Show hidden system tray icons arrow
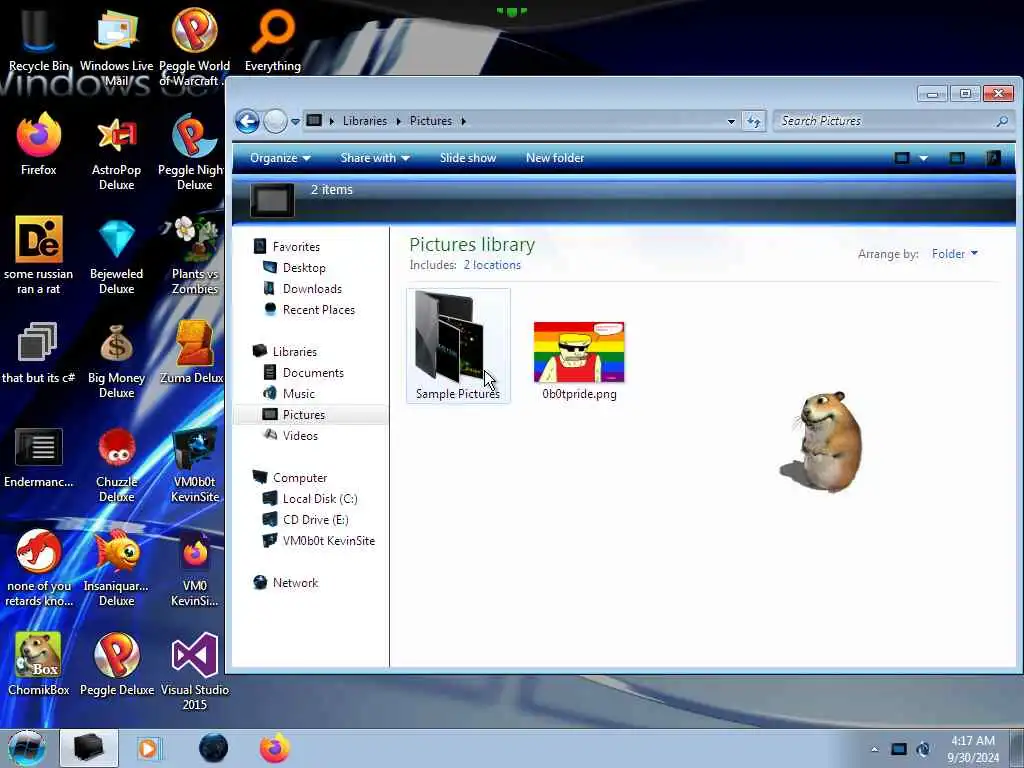The height and width of the screenshot is (768, 1024). pos(875,749)
